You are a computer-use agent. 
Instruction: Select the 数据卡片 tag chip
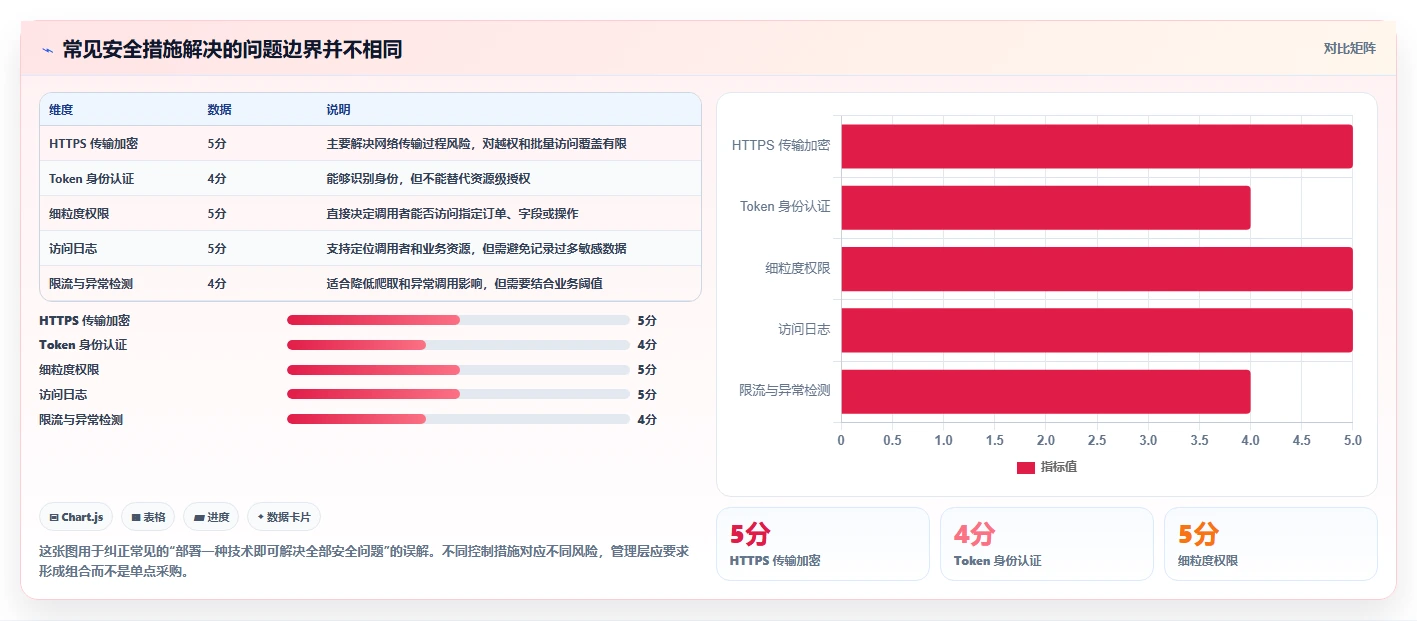pyautogui.click(x=284, y=517)
